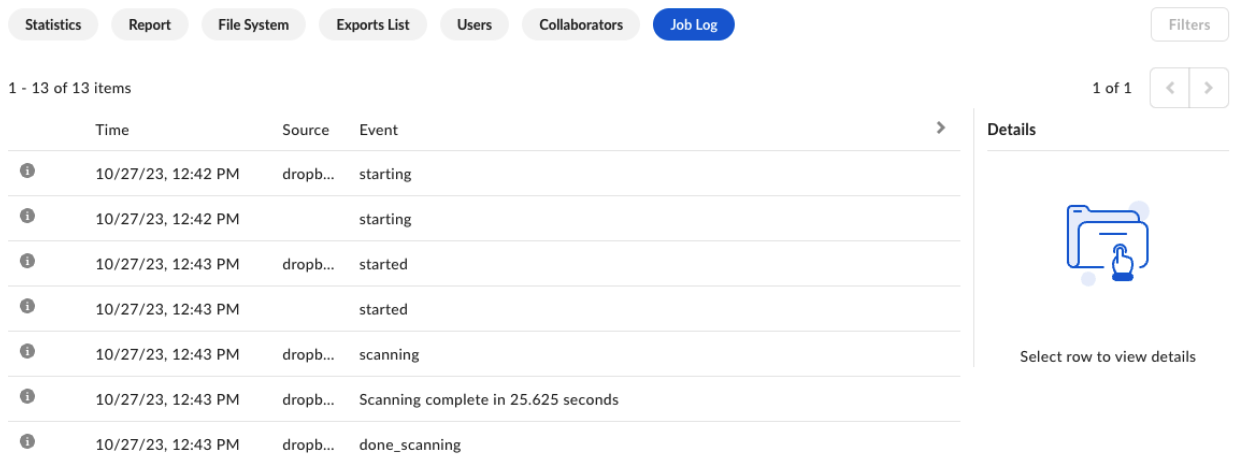
Task: Open the Users tab
Action: pyautogui.click(x=474, y=25)
